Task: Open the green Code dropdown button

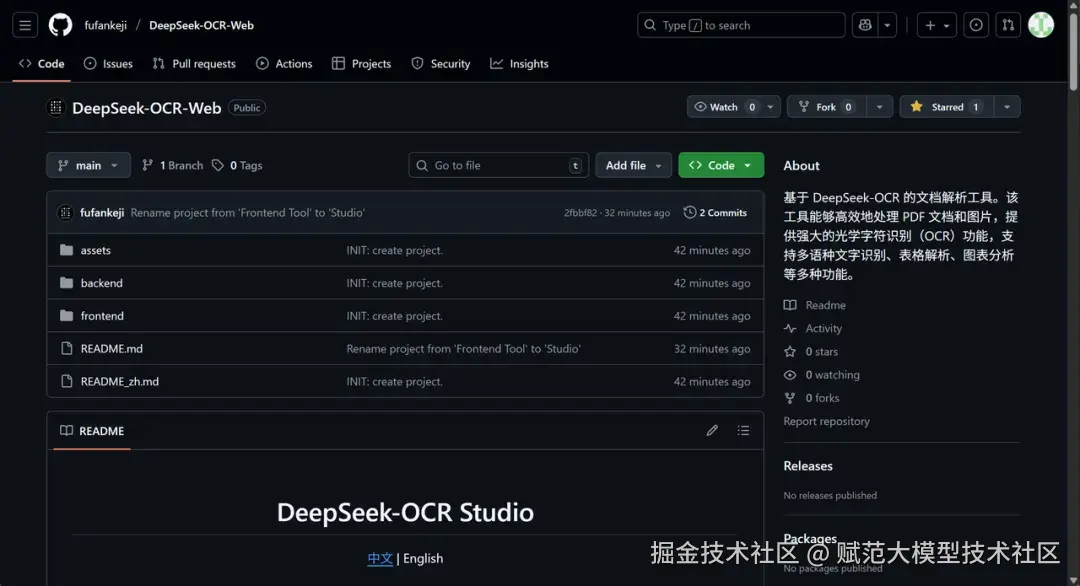Action: pyautogui.click(x=720, y=165)
